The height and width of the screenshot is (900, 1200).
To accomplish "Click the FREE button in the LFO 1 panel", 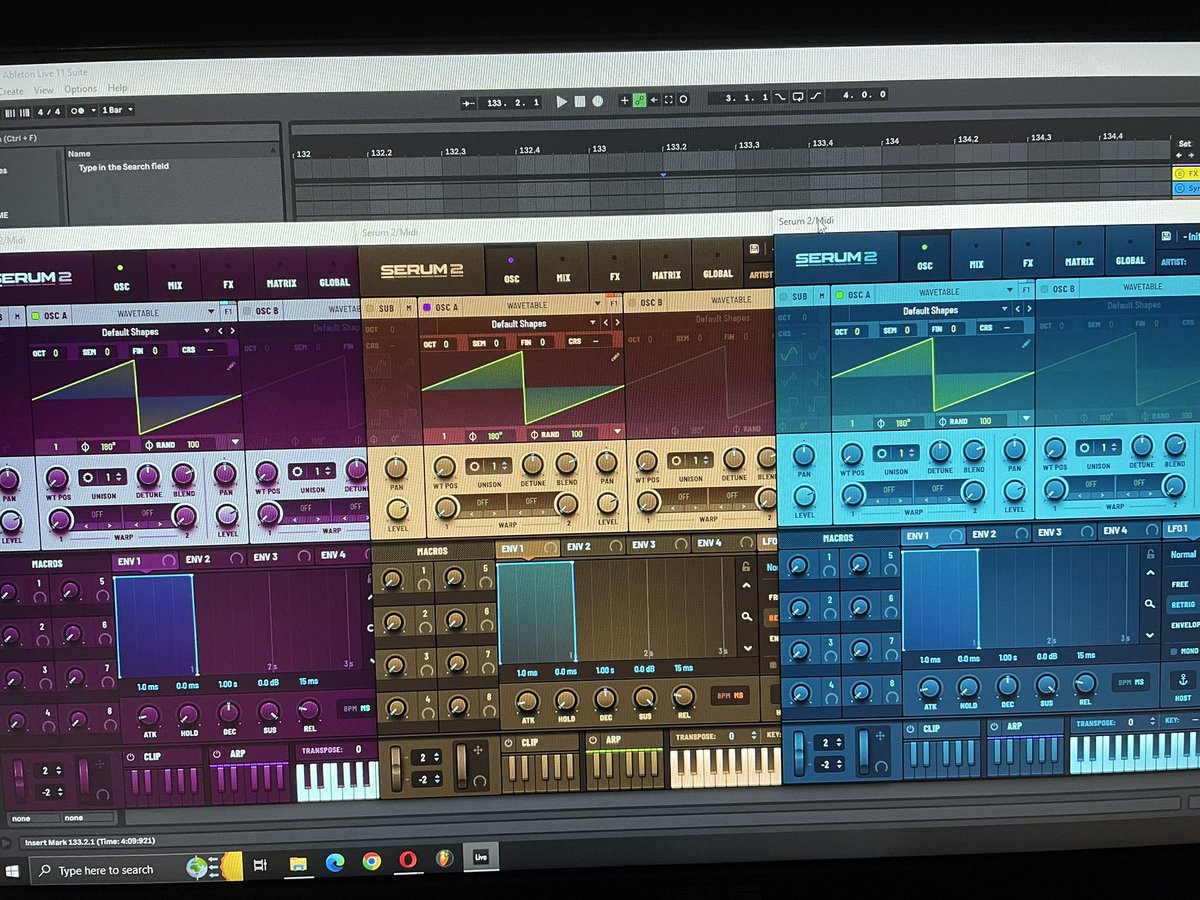I will [1181, 583].
